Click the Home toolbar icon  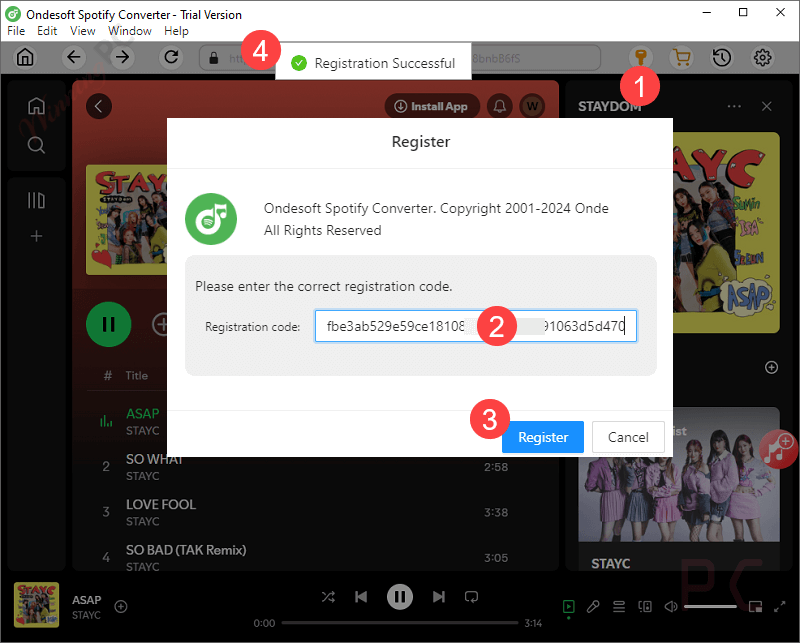(x=25, y=57)
